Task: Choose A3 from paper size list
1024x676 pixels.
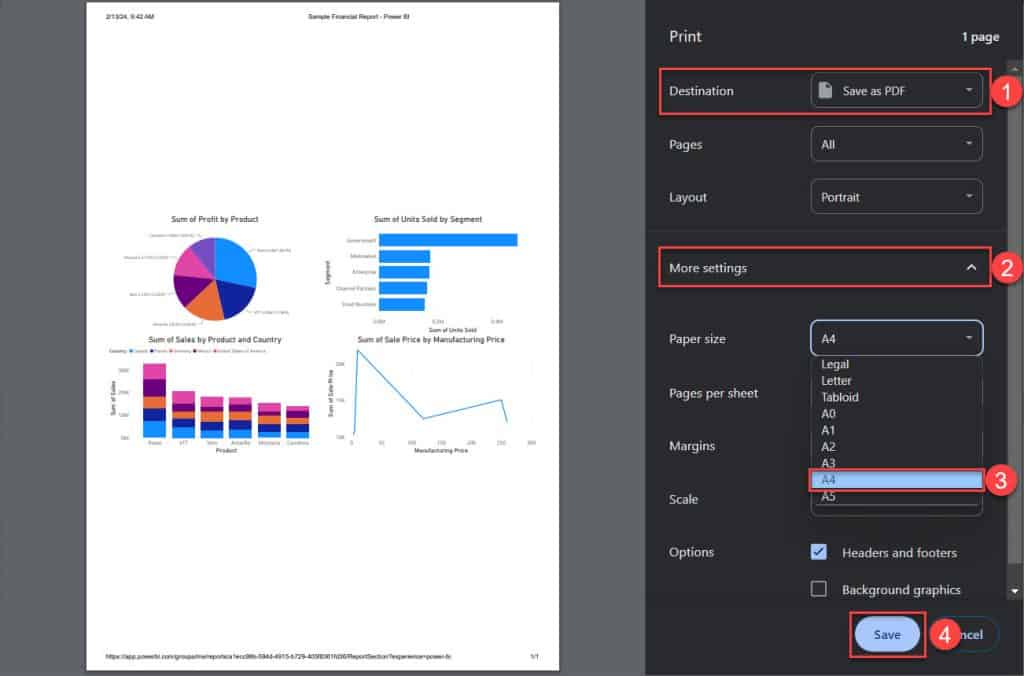Action: point(896,462)
